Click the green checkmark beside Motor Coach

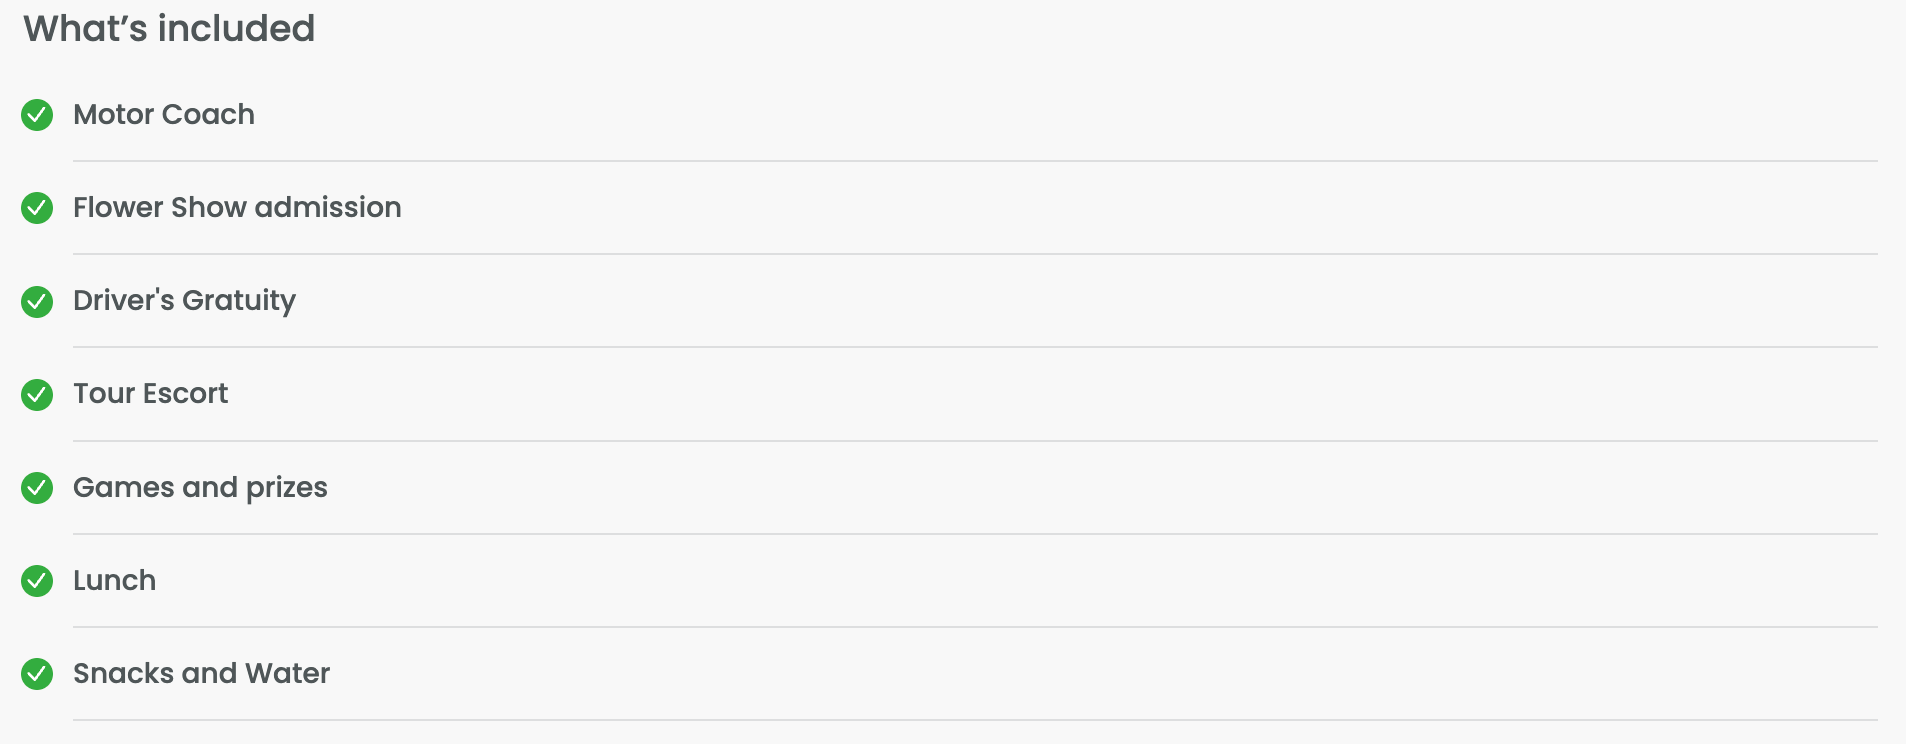37,115
